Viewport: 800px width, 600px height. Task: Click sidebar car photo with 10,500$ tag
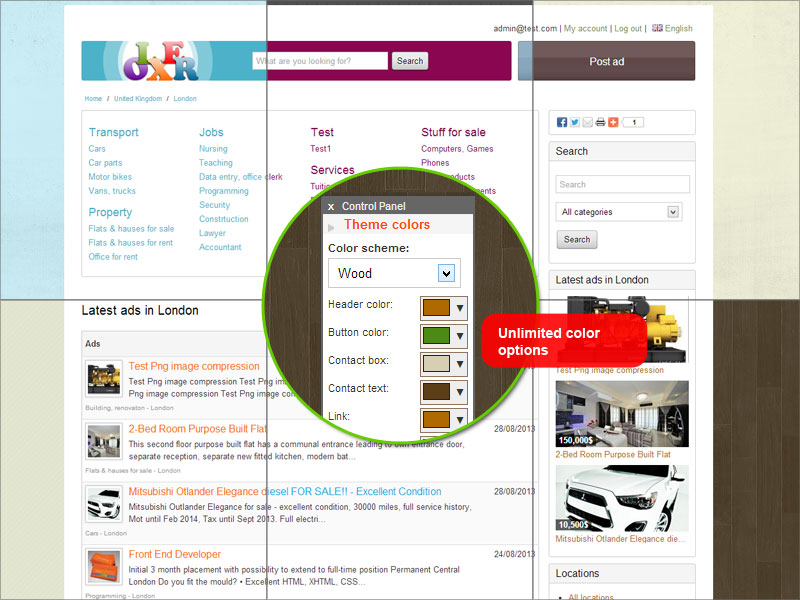coord(622,498)
